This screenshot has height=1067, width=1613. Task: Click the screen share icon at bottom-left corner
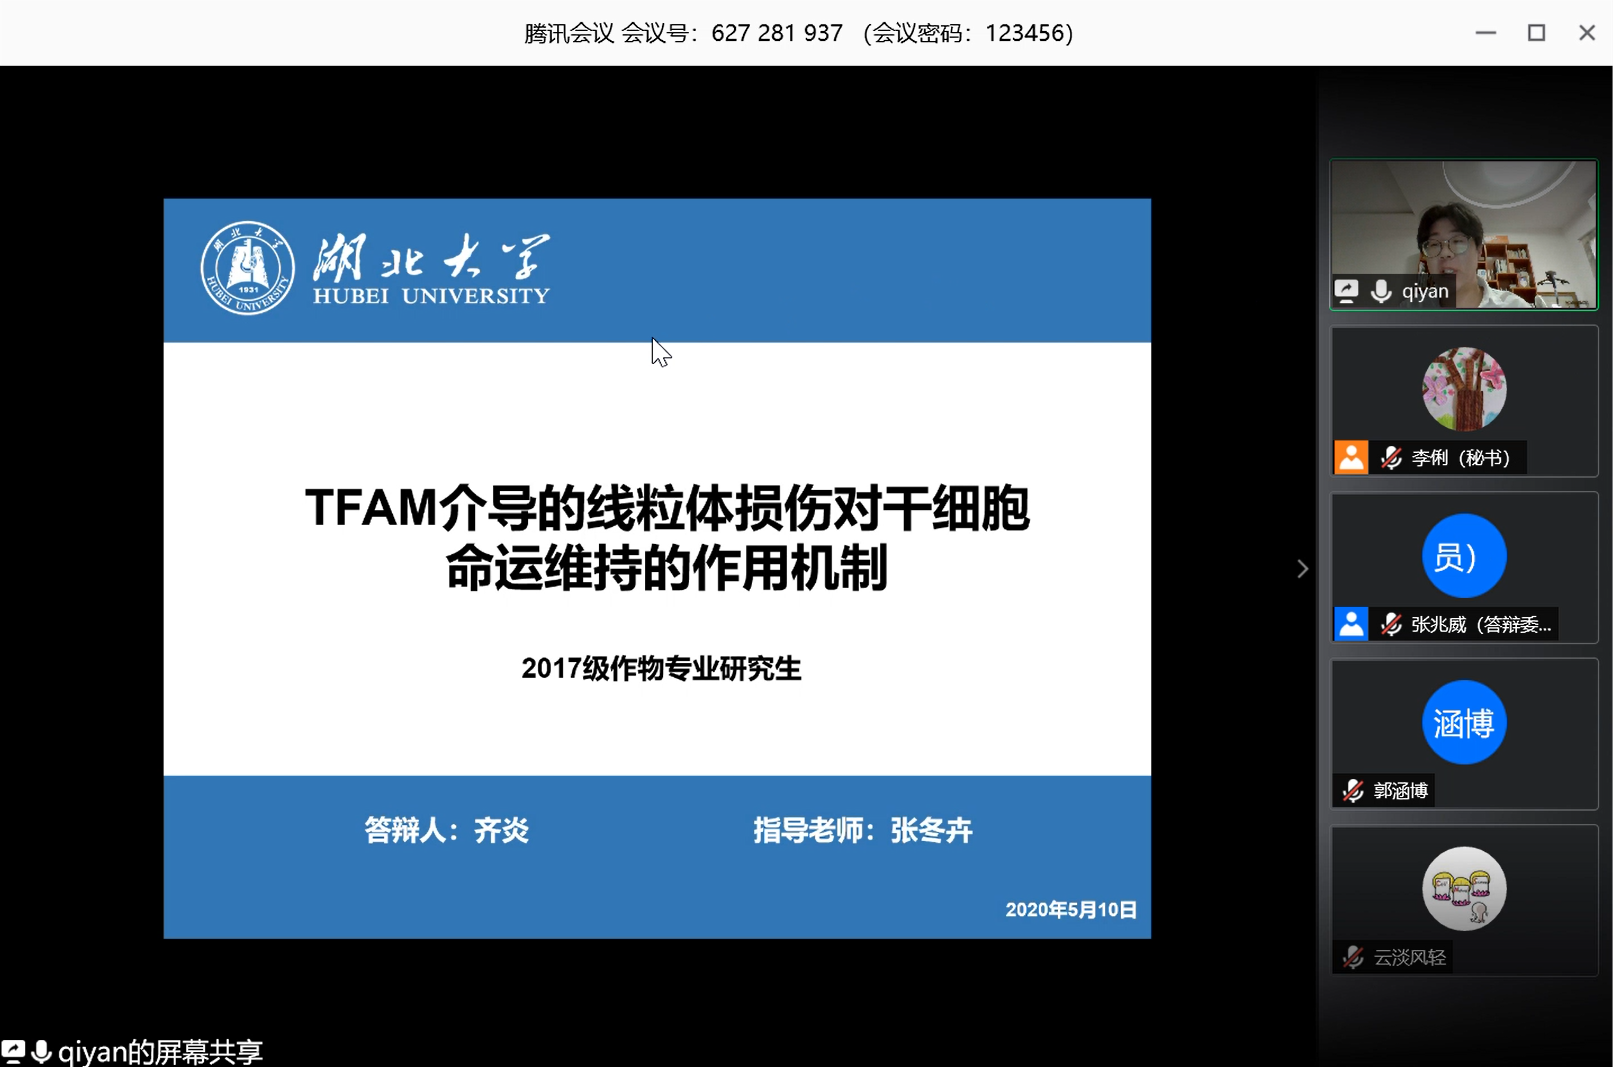(x=13, y=1051)
